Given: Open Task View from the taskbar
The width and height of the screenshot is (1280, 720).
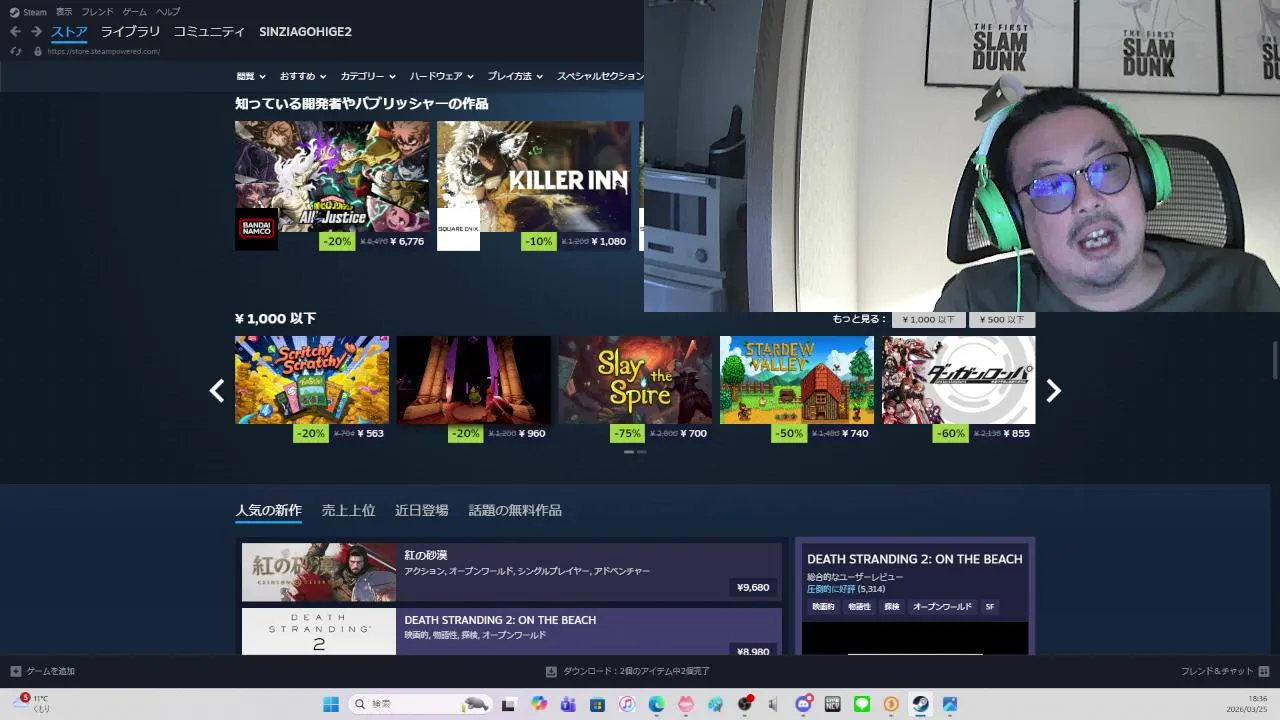Looking at the screenshot, I should (x=508, y=704).
